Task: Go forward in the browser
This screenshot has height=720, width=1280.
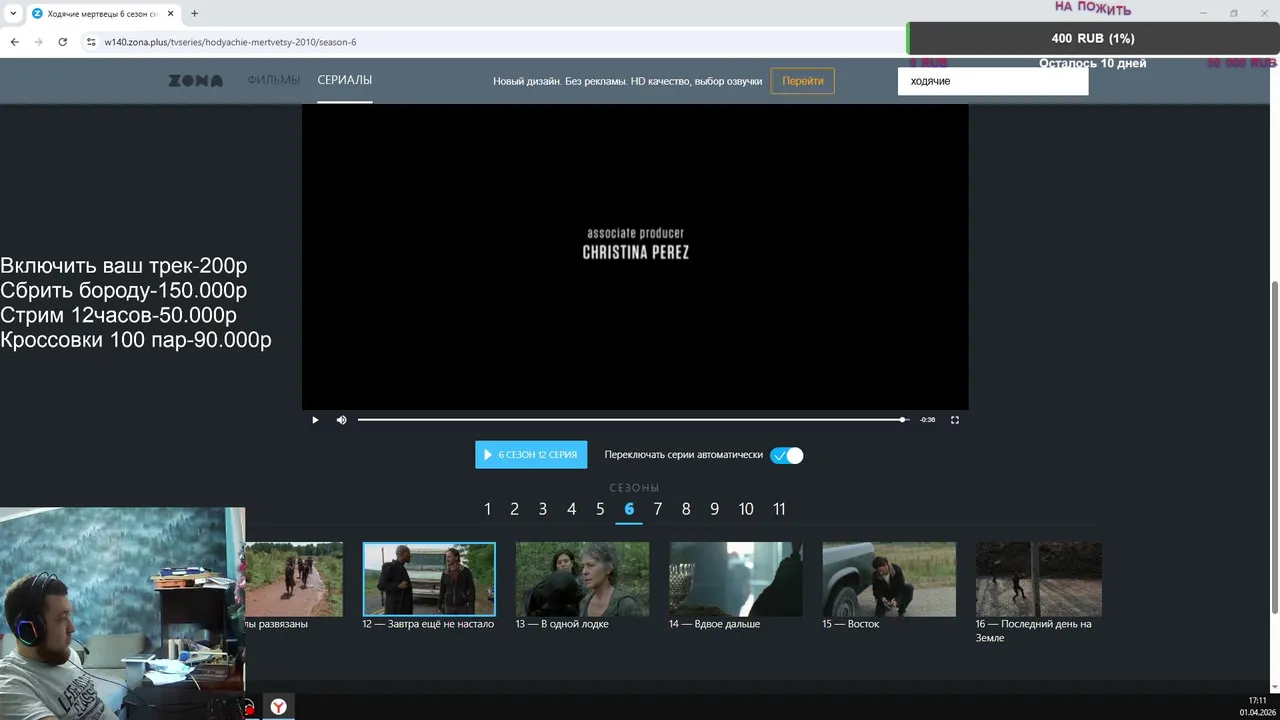Action: (x=39, y=42)
